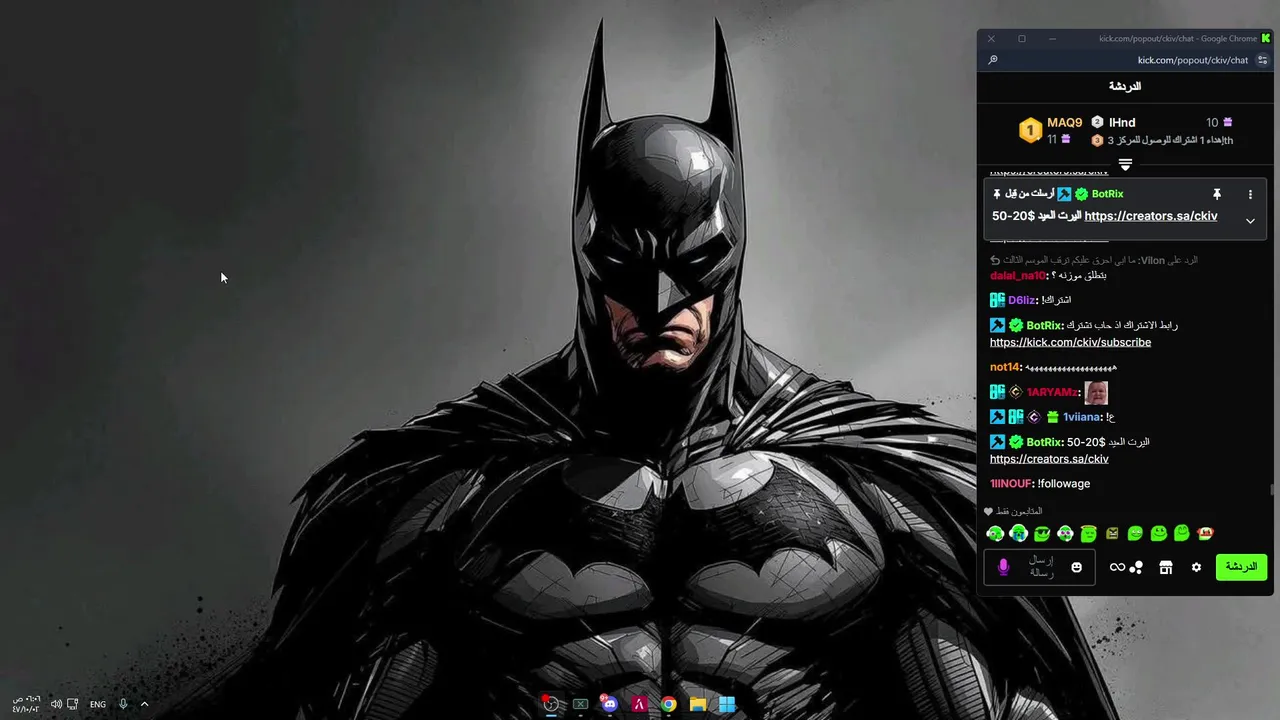
Task: Unpin the pinned BotRix message
Action: click(x=1217, y=194)
